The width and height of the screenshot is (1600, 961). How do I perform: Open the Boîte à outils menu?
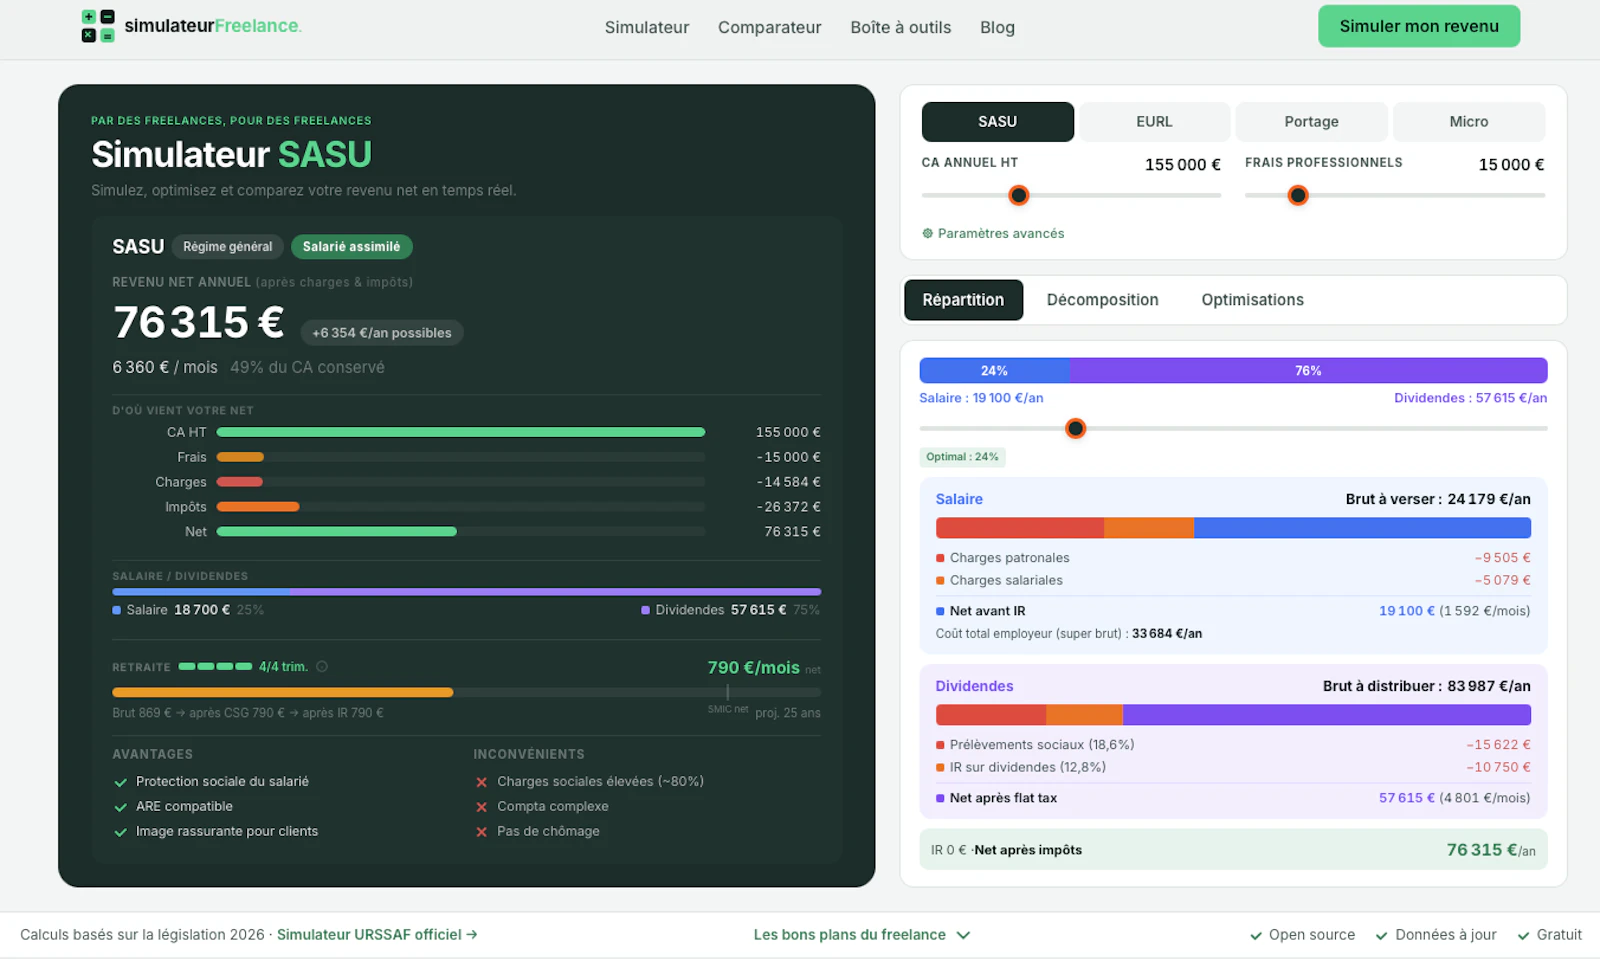click(901, 27)
